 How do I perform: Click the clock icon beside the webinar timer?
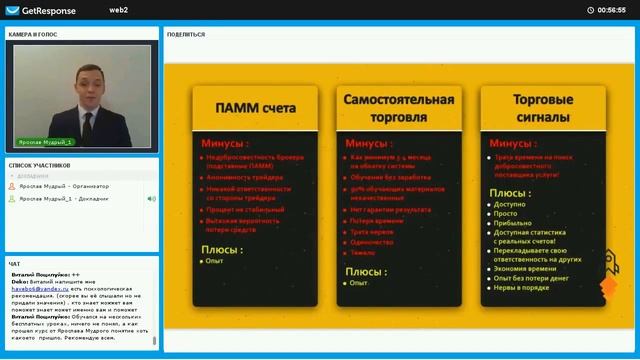(591, 10)
